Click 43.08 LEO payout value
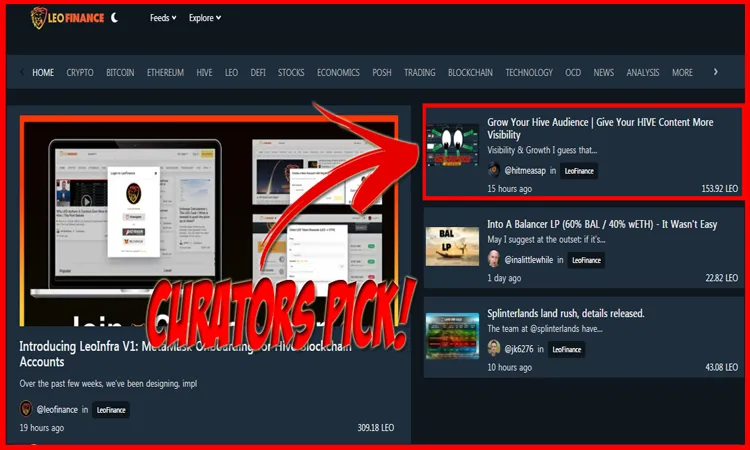Screen dimensions: 750x450 pos(722,368)
